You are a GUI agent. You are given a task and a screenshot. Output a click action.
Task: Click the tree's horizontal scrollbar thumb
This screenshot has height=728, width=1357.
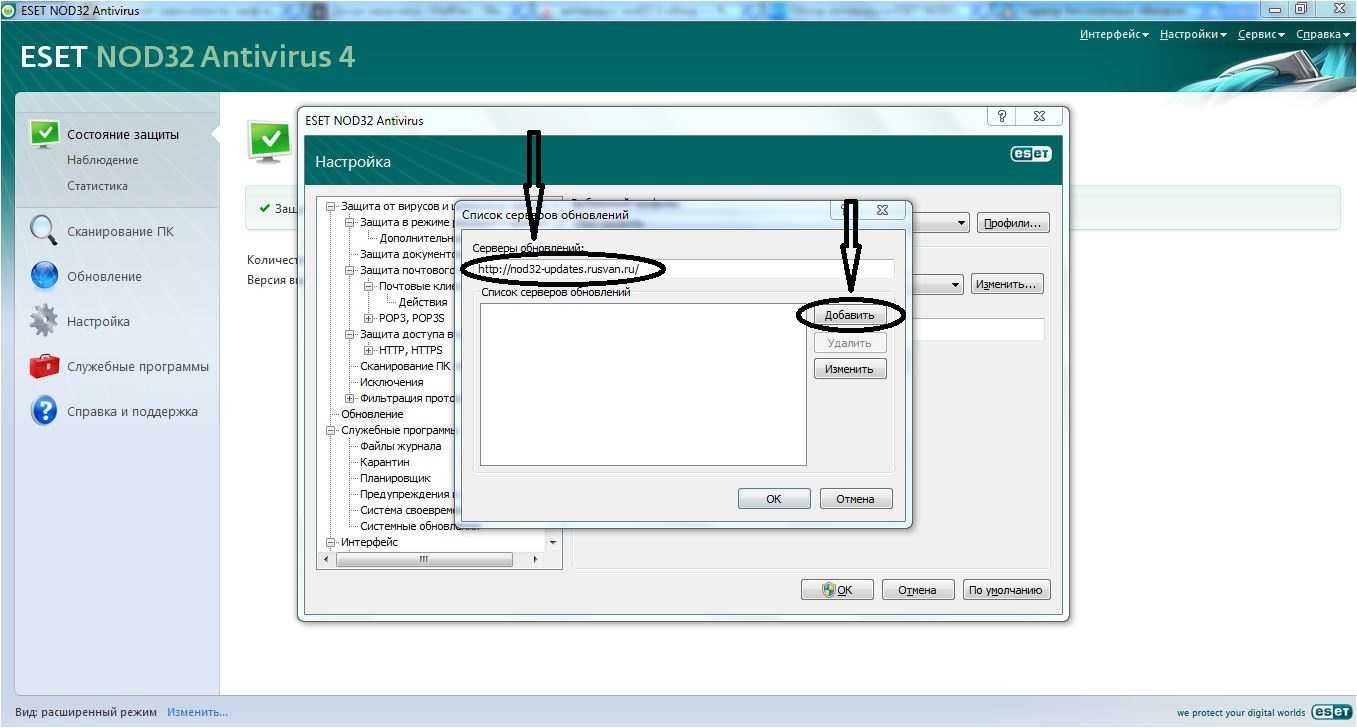coord(424,560)
